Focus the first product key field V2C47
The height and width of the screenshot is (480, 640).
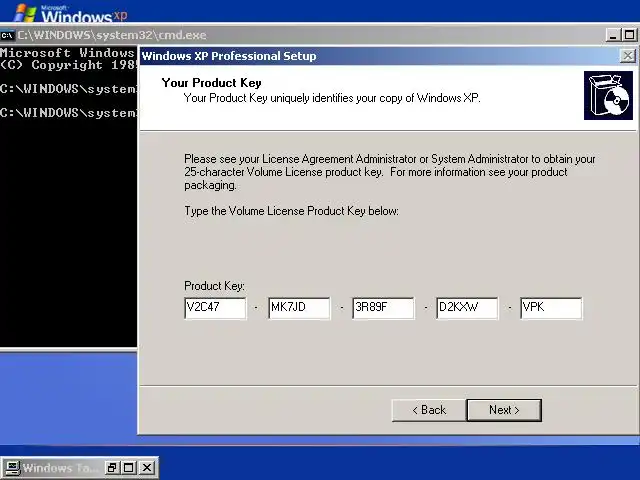[215, 308]
